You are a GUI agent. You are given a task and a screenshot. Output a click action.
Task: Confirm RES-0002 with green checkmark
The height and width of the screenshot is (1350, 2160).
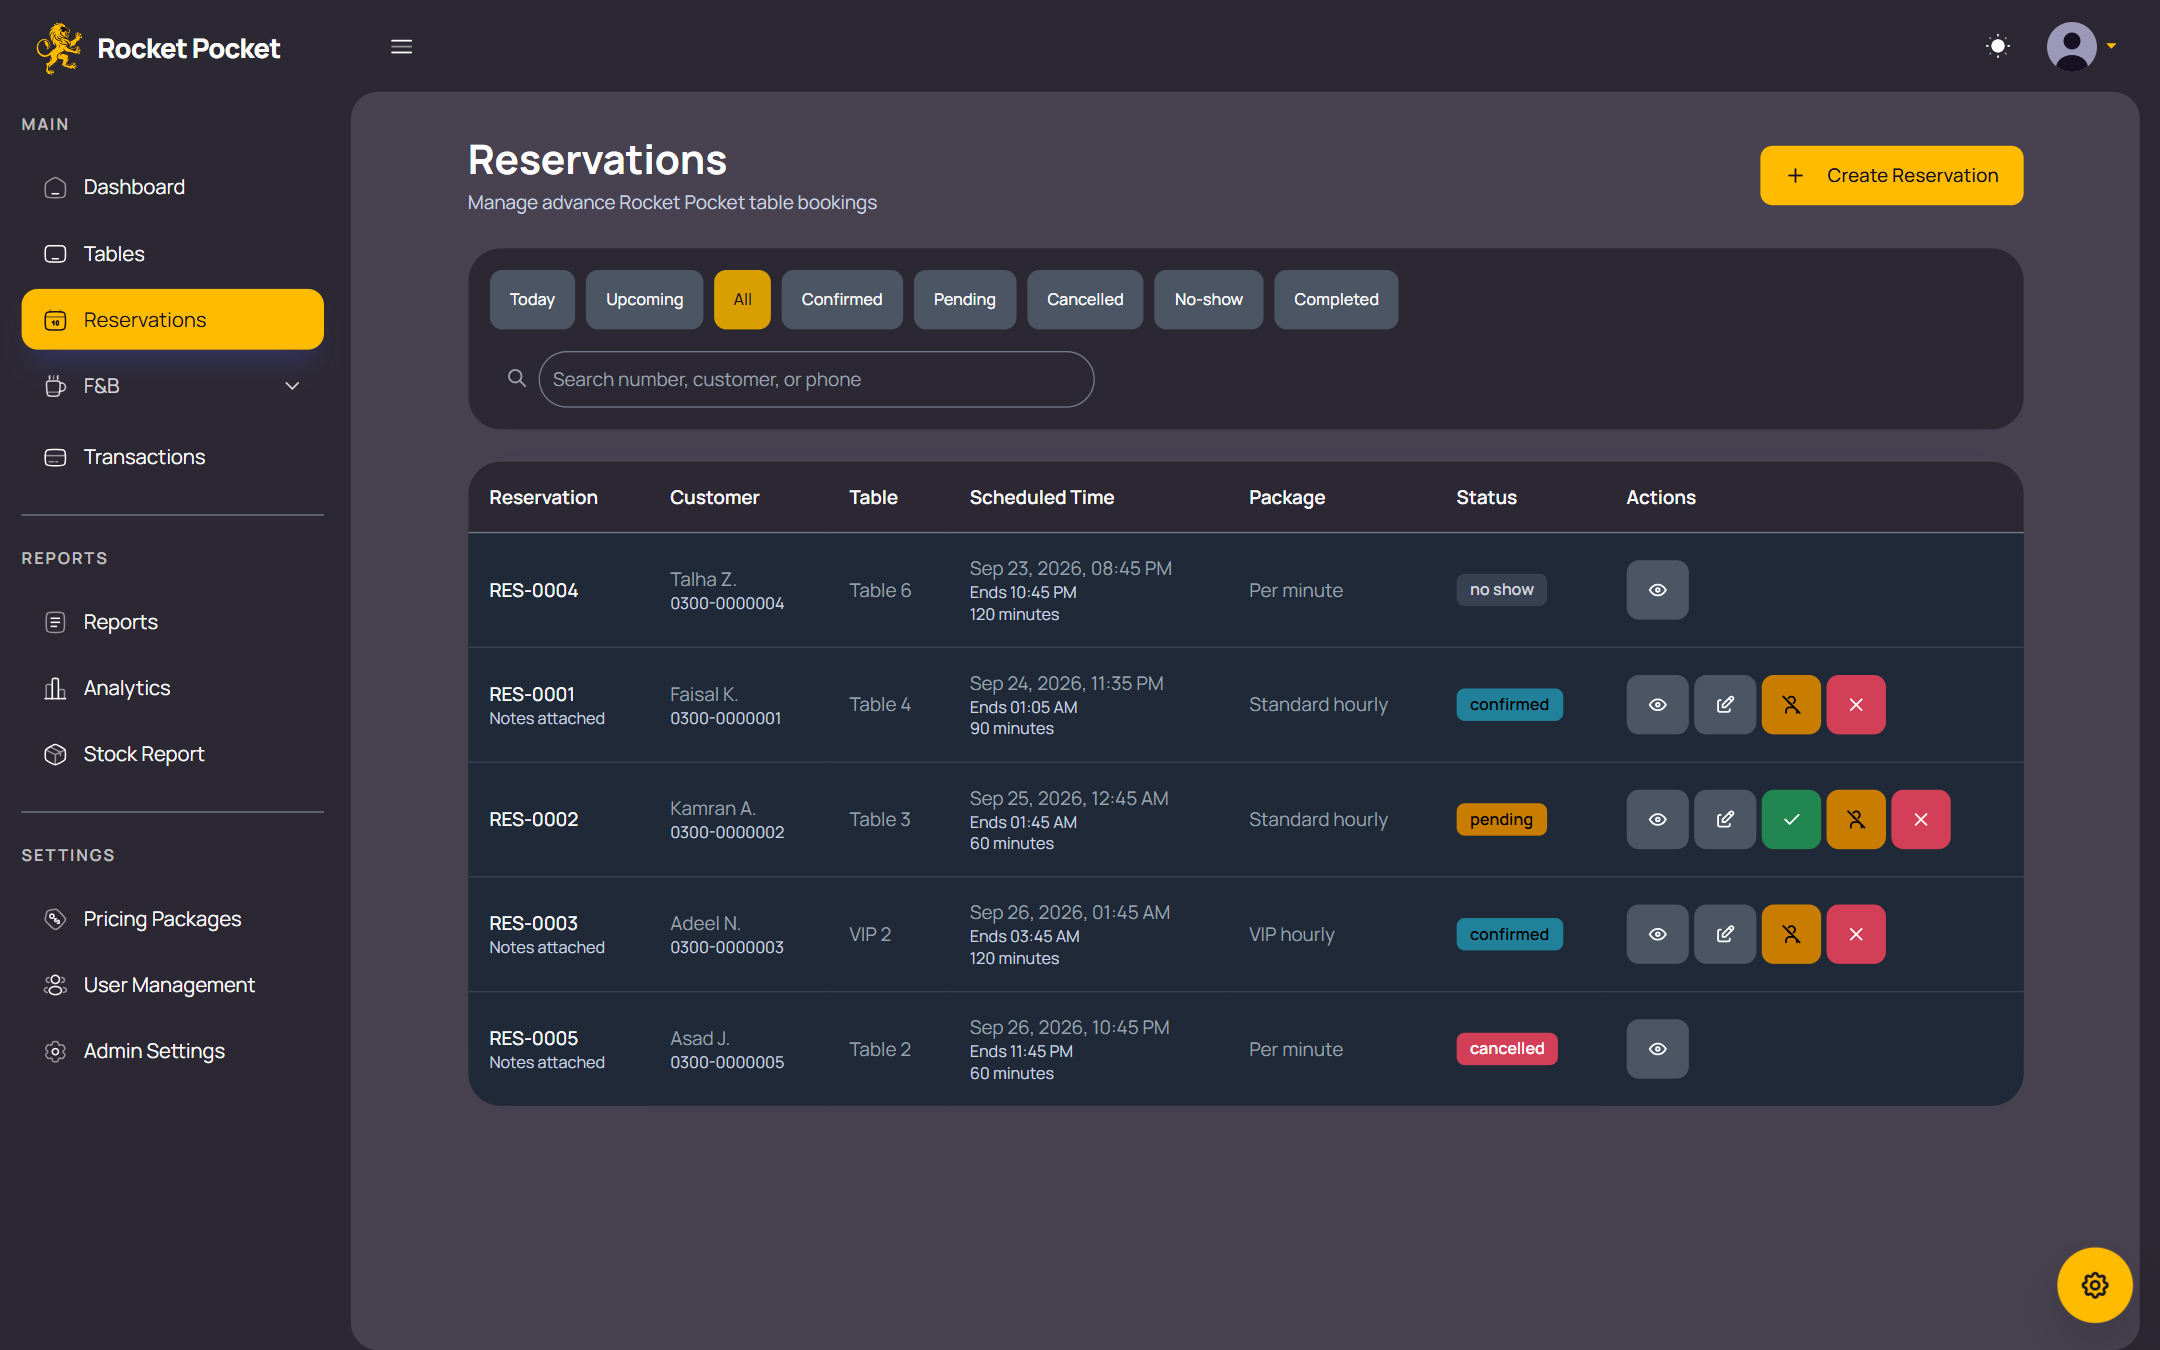[x=1791, y=820]
